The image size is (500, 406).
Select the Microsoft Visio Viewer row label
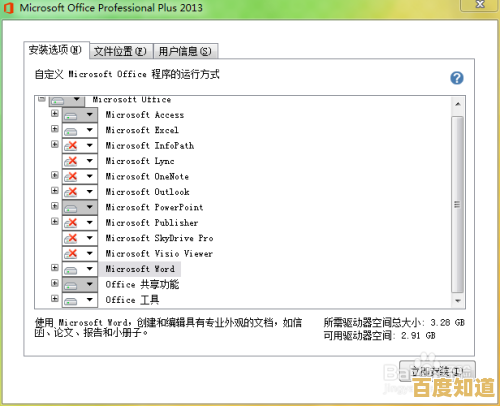click(159, 254)
